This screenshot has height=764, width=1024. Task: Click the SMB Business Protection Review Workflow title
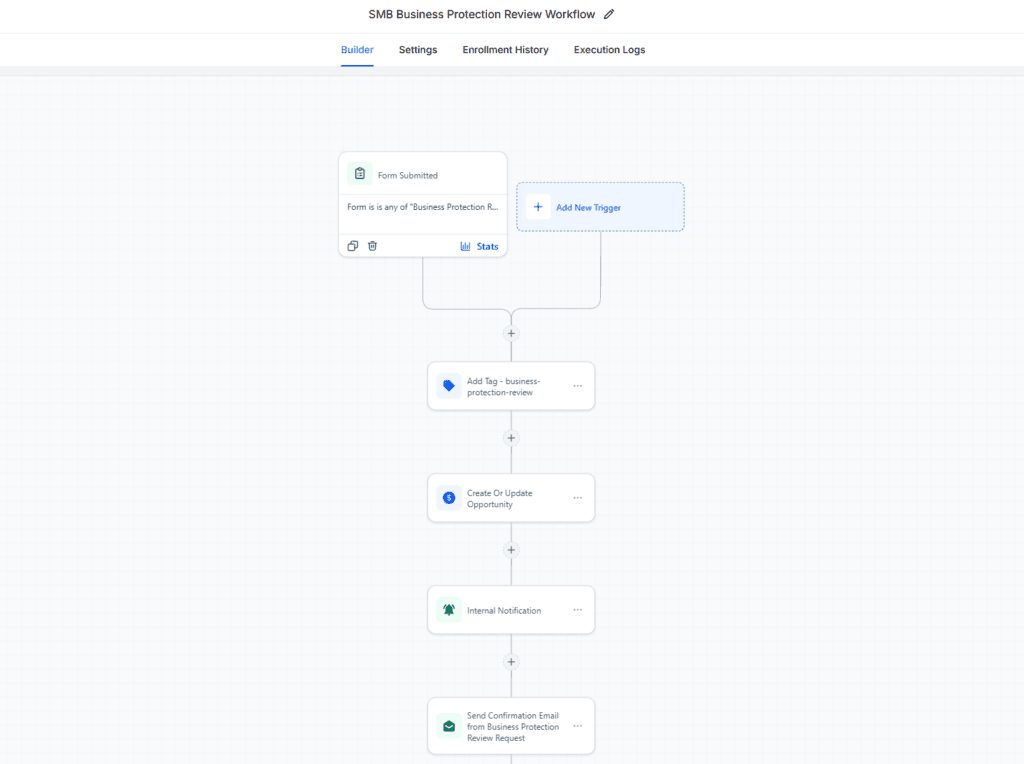(x=482, y=14)
